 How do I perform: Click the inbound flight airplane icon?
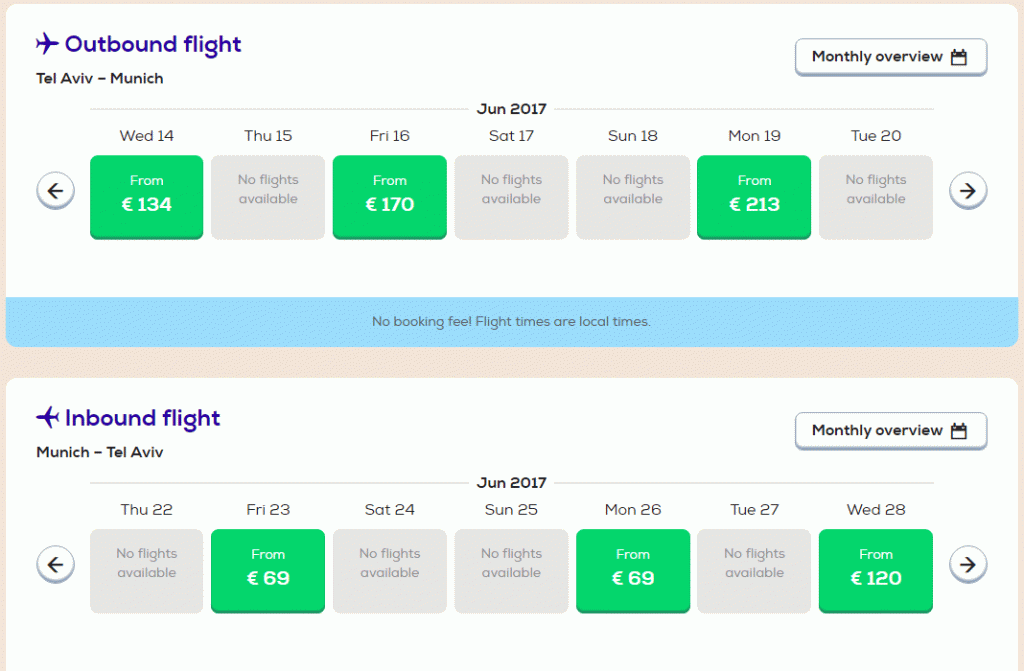pos(47,417)
